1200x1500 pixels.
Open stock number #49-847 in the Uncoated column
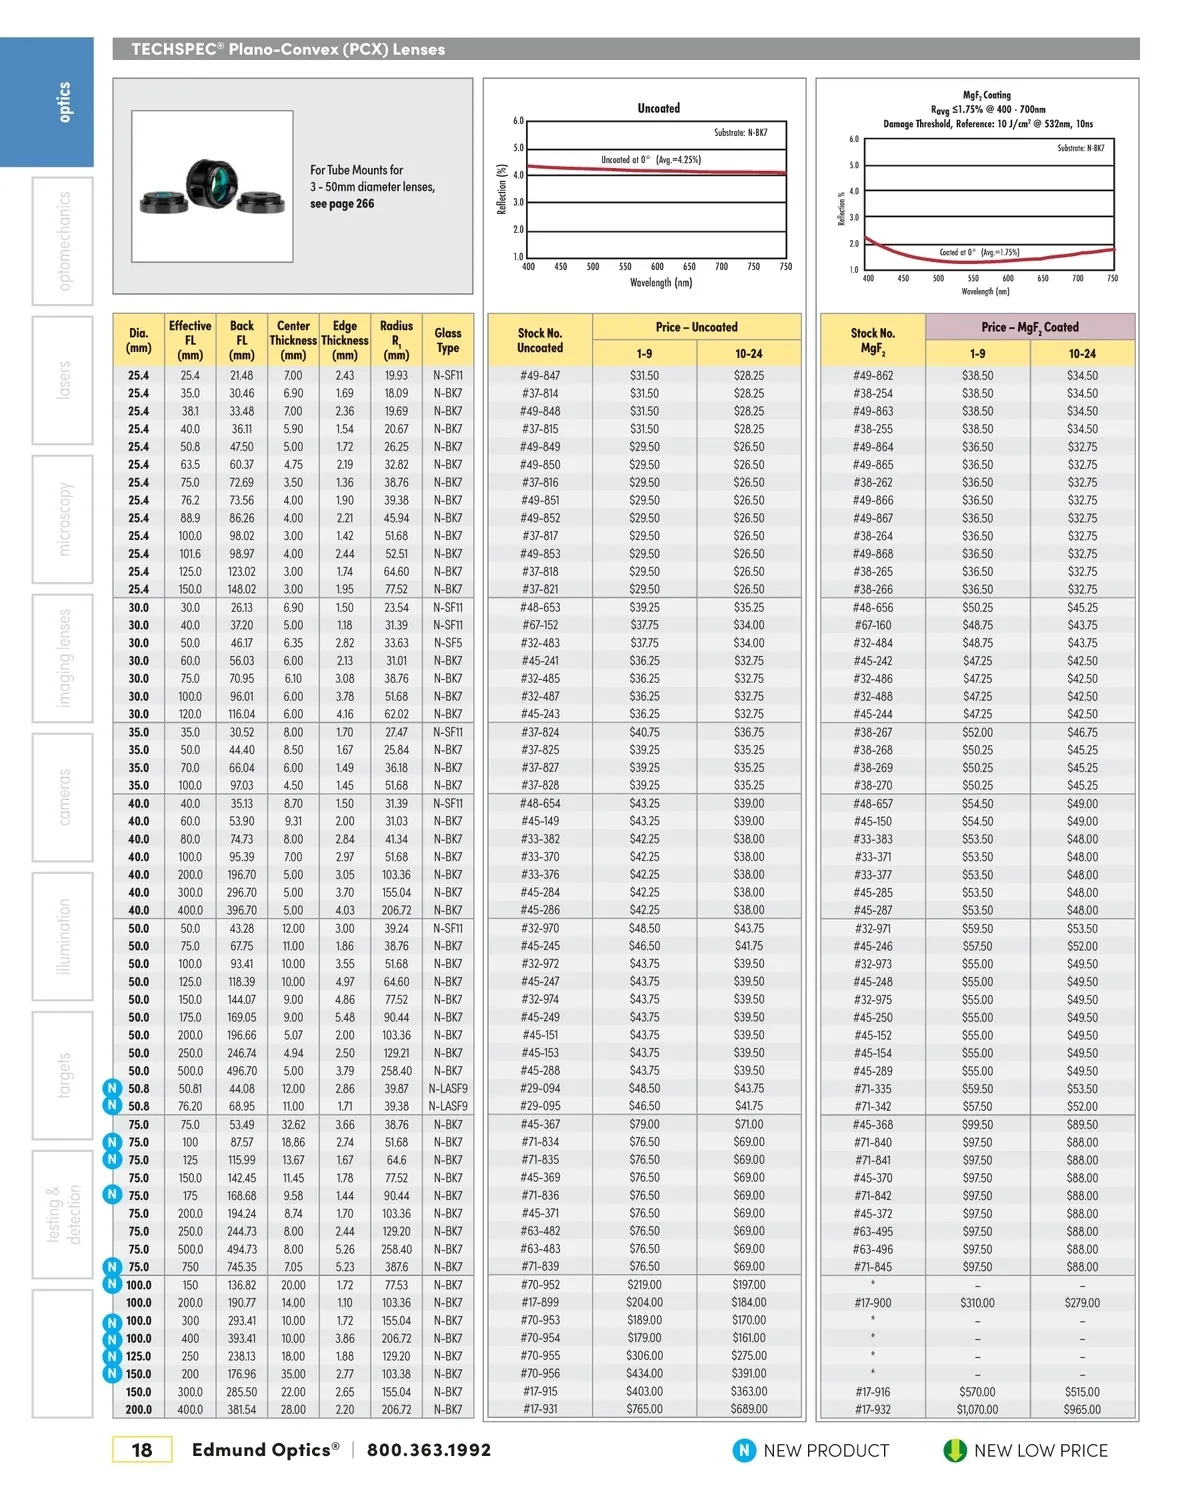[x=540, y=376]
